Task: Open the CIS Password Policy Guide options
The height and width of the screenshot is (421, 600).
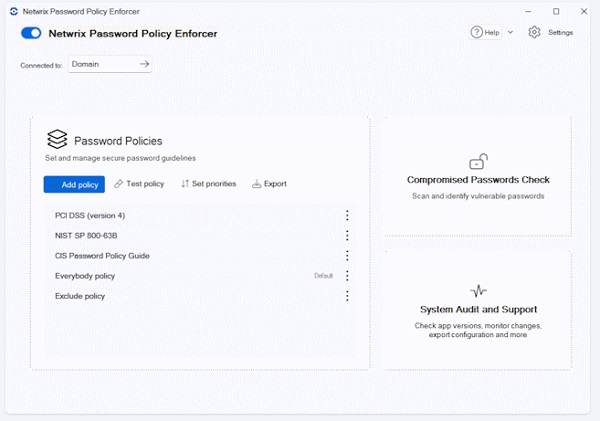Action: pyautogui.click(x=347, y=256)
